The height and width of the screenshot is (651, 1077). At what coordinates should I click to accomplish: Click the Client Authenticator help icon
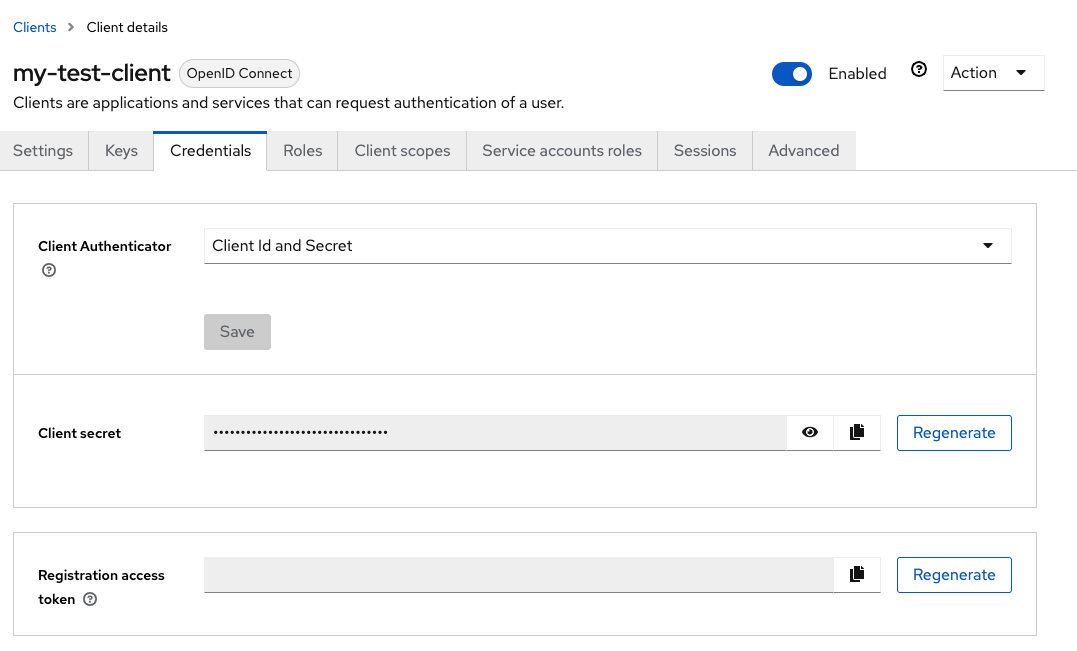(49, 270)
